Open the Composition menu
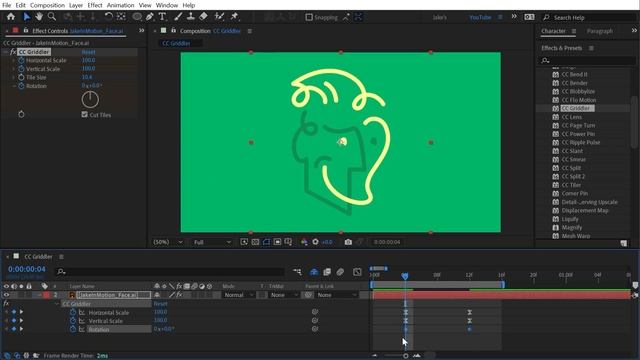Image resolution: width=640 pixels, height=360 pixels. coord(47,5)
